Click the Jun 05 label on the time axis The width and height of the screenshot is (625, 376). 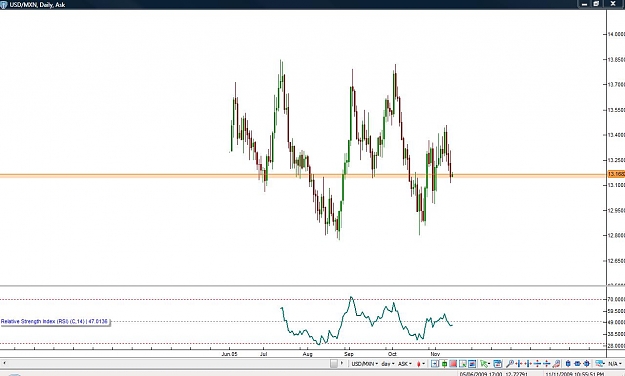(x=229, y=354)
